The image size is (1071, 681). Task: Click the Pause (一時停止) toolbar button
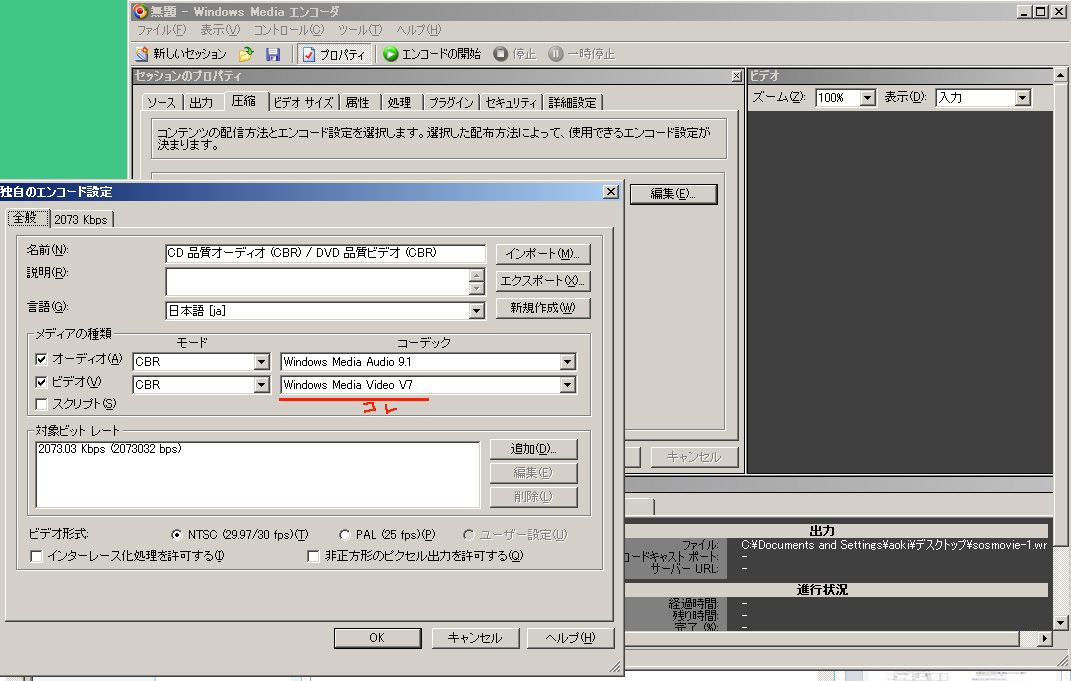[582, 54]
